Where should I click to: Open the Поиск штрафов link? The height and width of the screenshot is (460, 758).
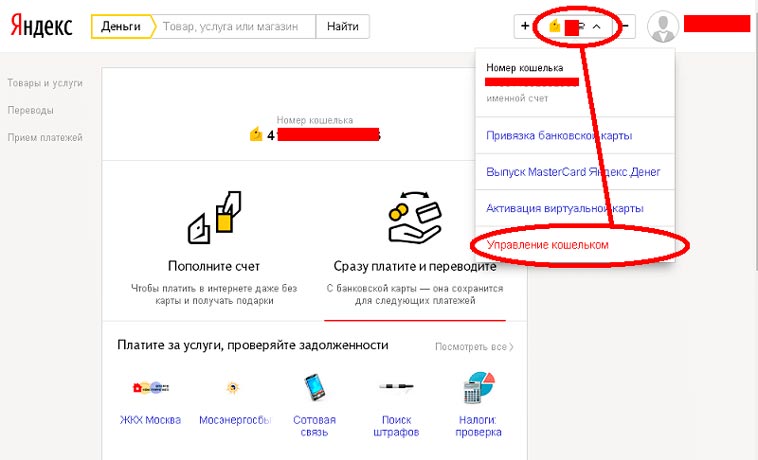[x=396, y=426]
